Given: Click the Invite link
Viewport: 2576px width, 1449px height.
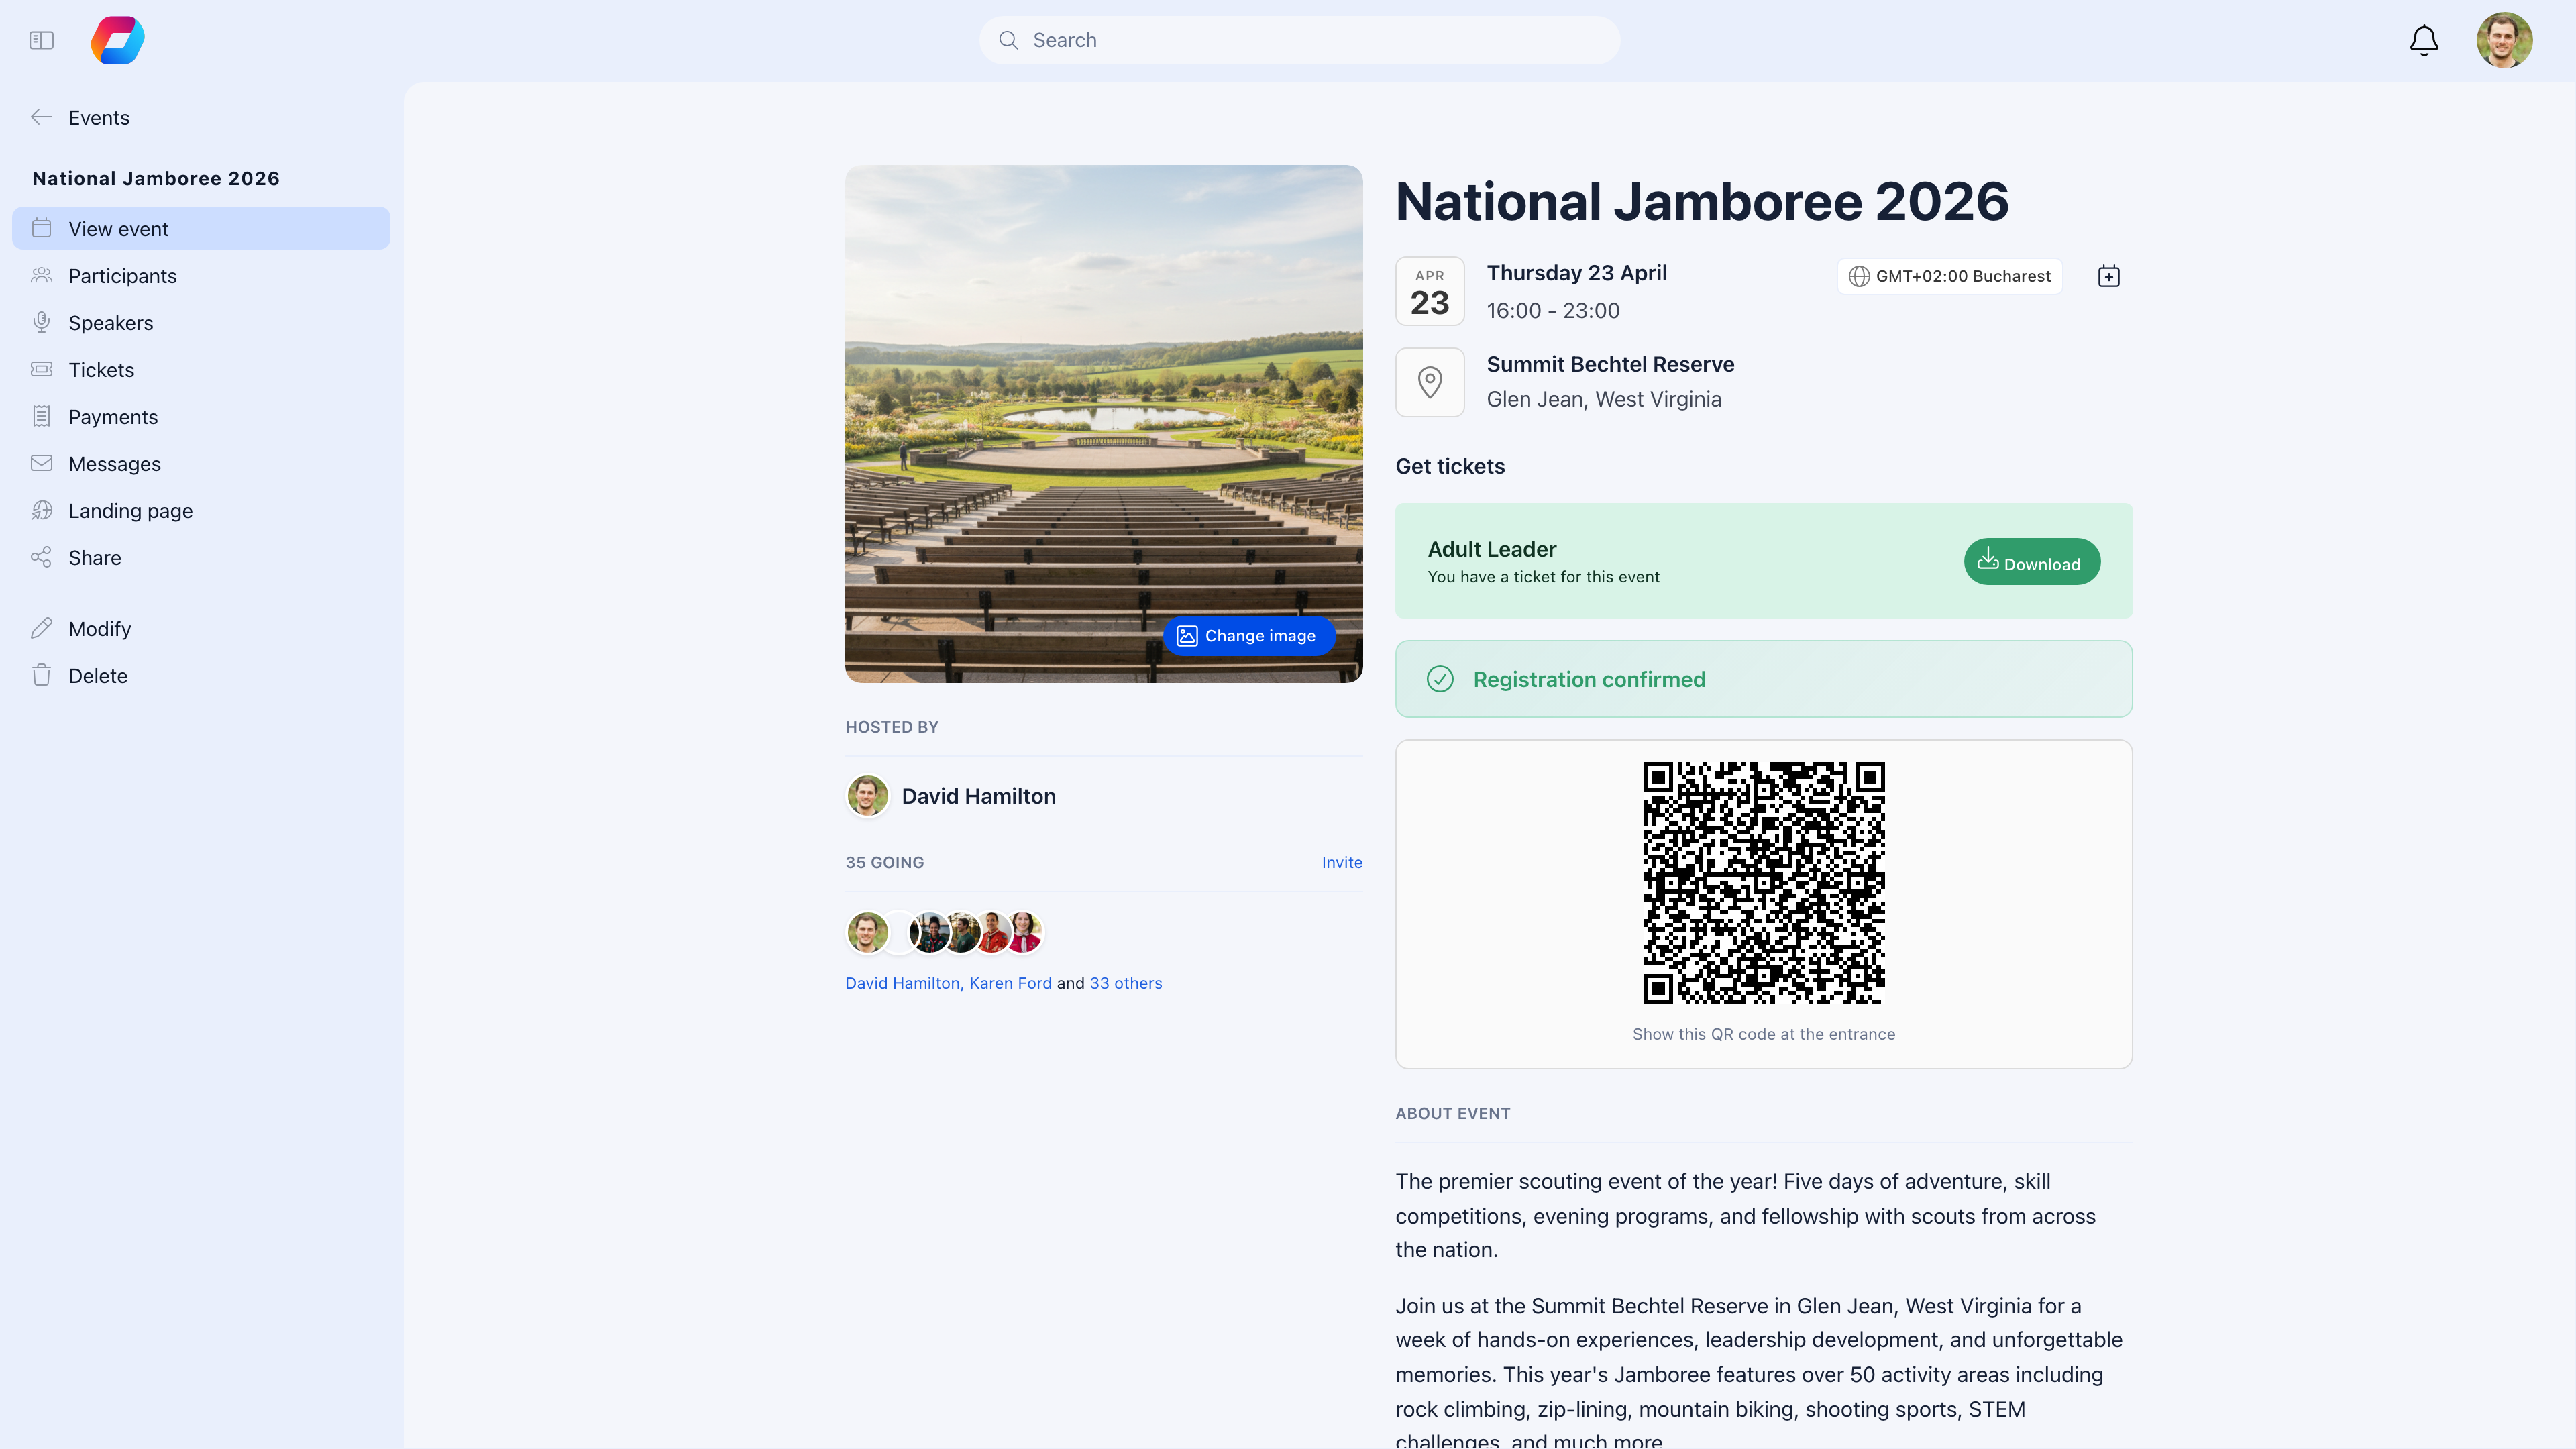Looking at the screenshot, I should click(x=1342, y=861).
